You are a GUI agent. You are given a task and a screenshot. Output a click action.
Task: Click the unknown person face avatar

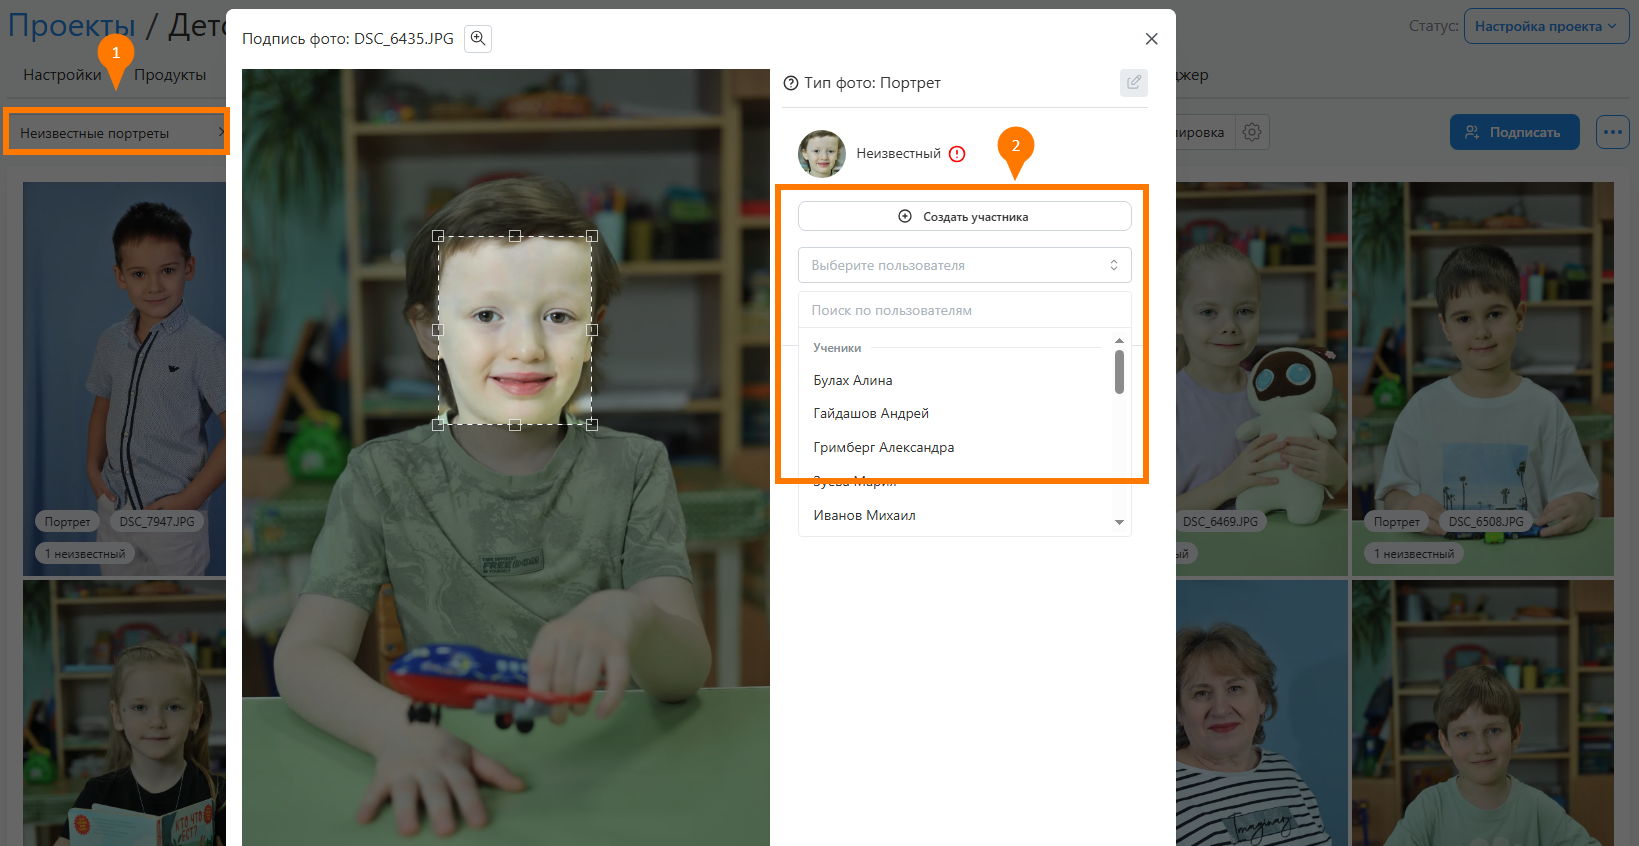822,154
